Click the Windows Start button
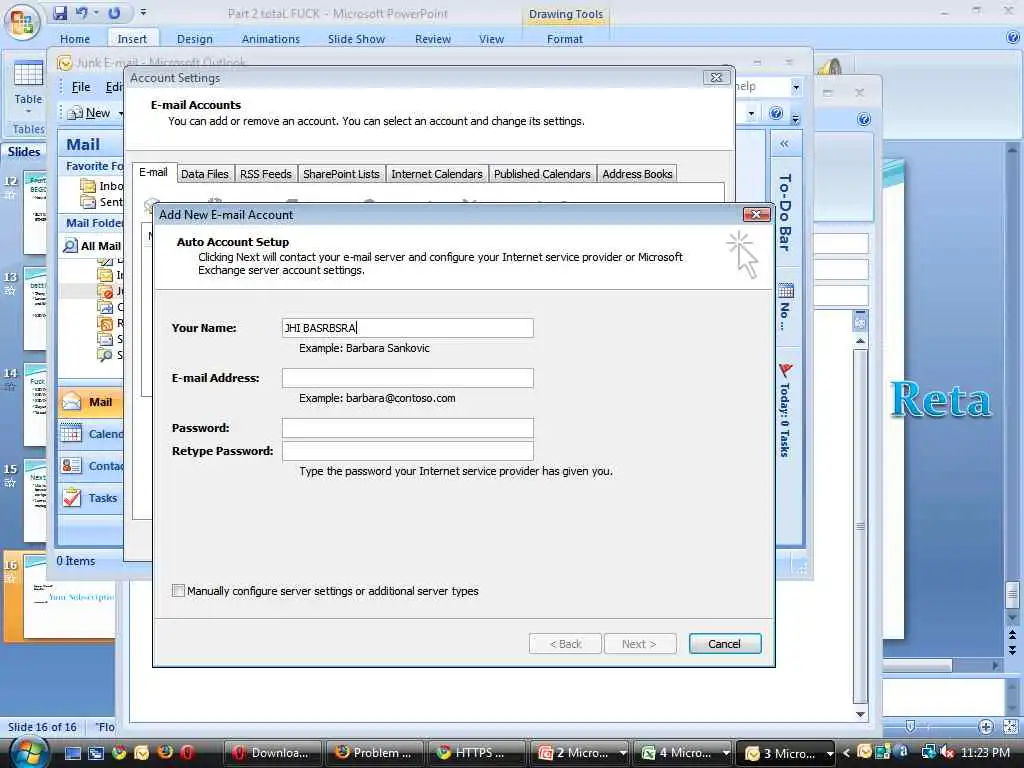The image size is (1024, 768). [28, 752]
